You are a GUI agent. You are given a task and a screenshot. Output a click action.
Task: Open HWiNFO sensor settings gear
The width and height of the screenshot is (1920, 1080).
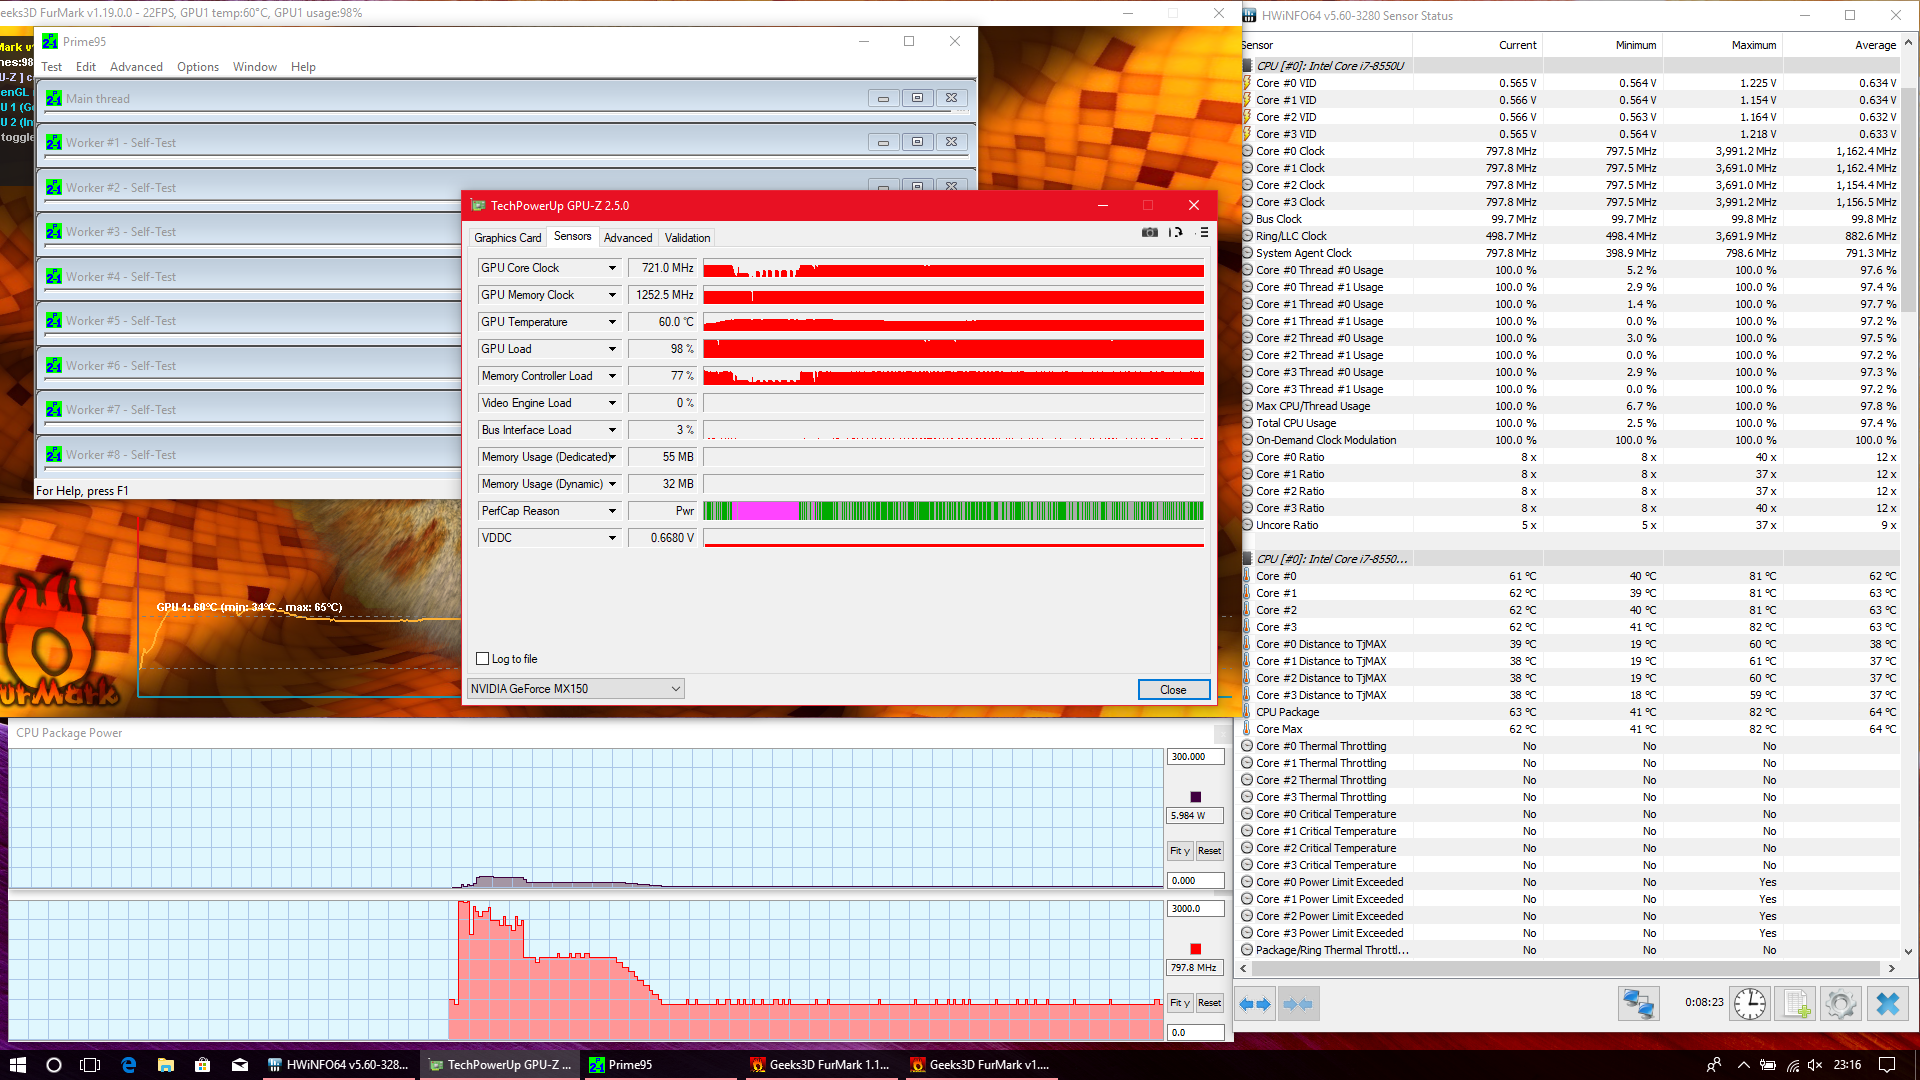(1840, 1003)
